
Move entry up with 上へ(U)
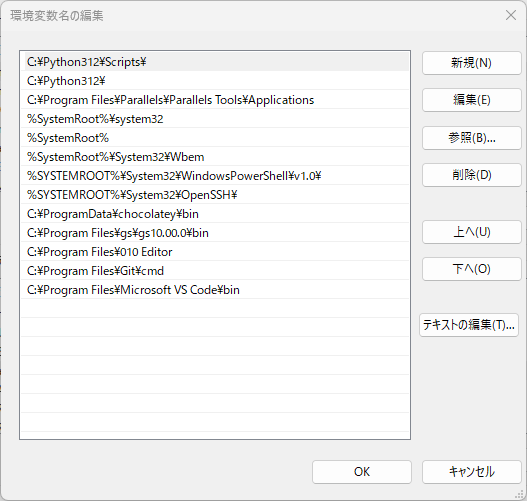(x=472, y=232)
